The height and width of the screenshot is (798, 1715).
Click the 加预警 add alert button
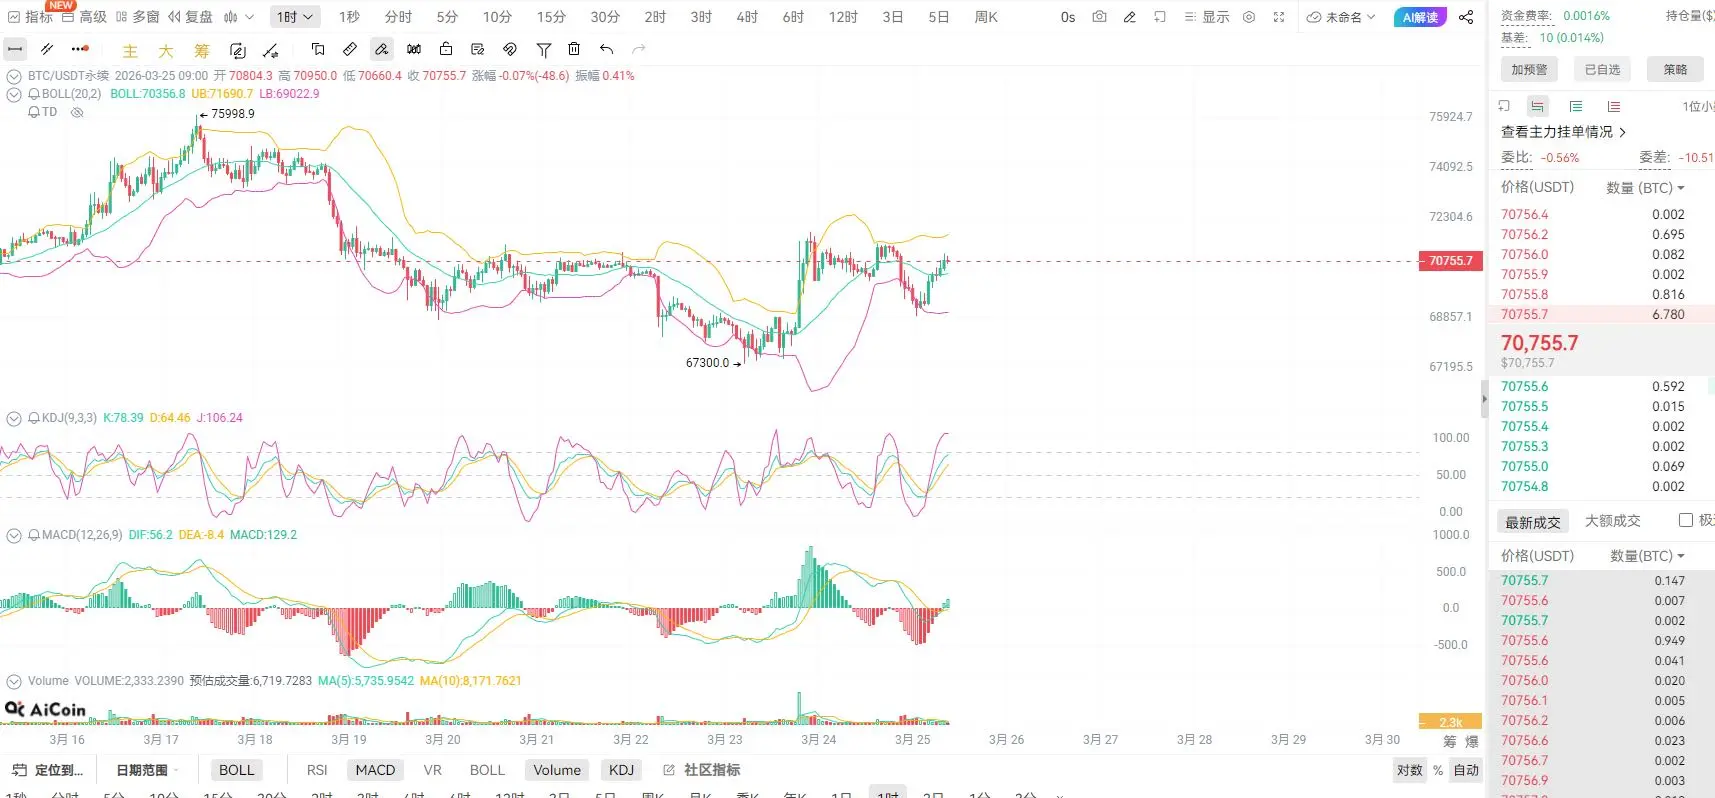[1529, 69]
